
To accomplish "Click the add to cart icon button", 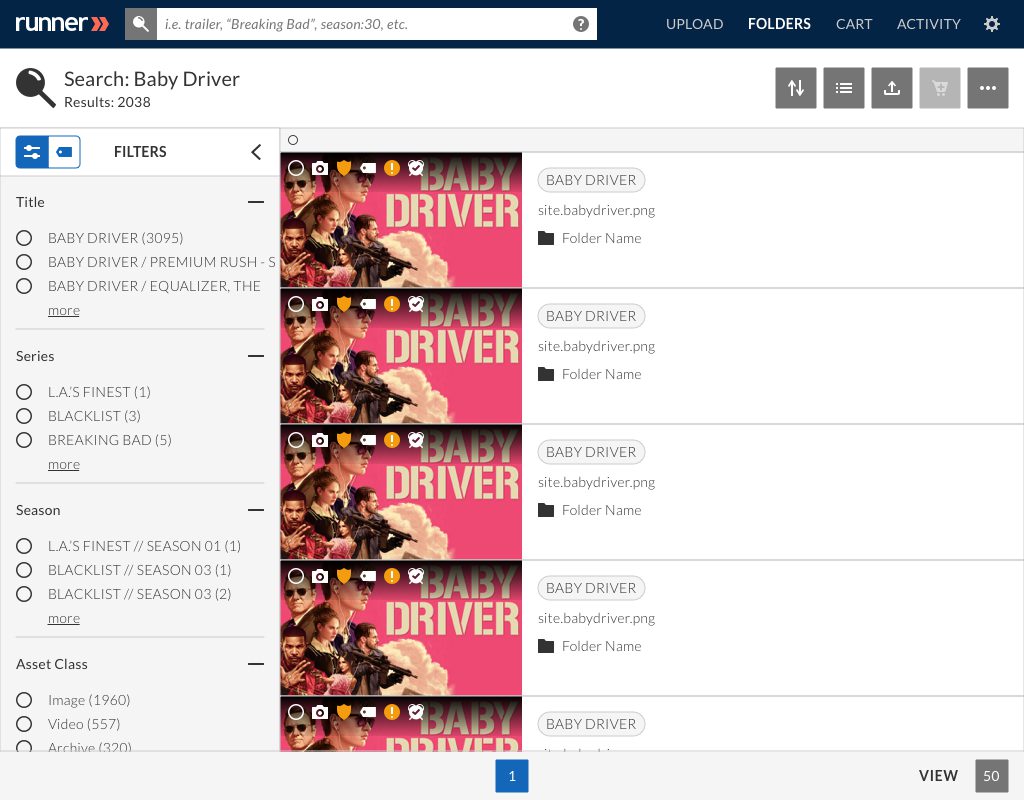I will (x=940, y=88).
